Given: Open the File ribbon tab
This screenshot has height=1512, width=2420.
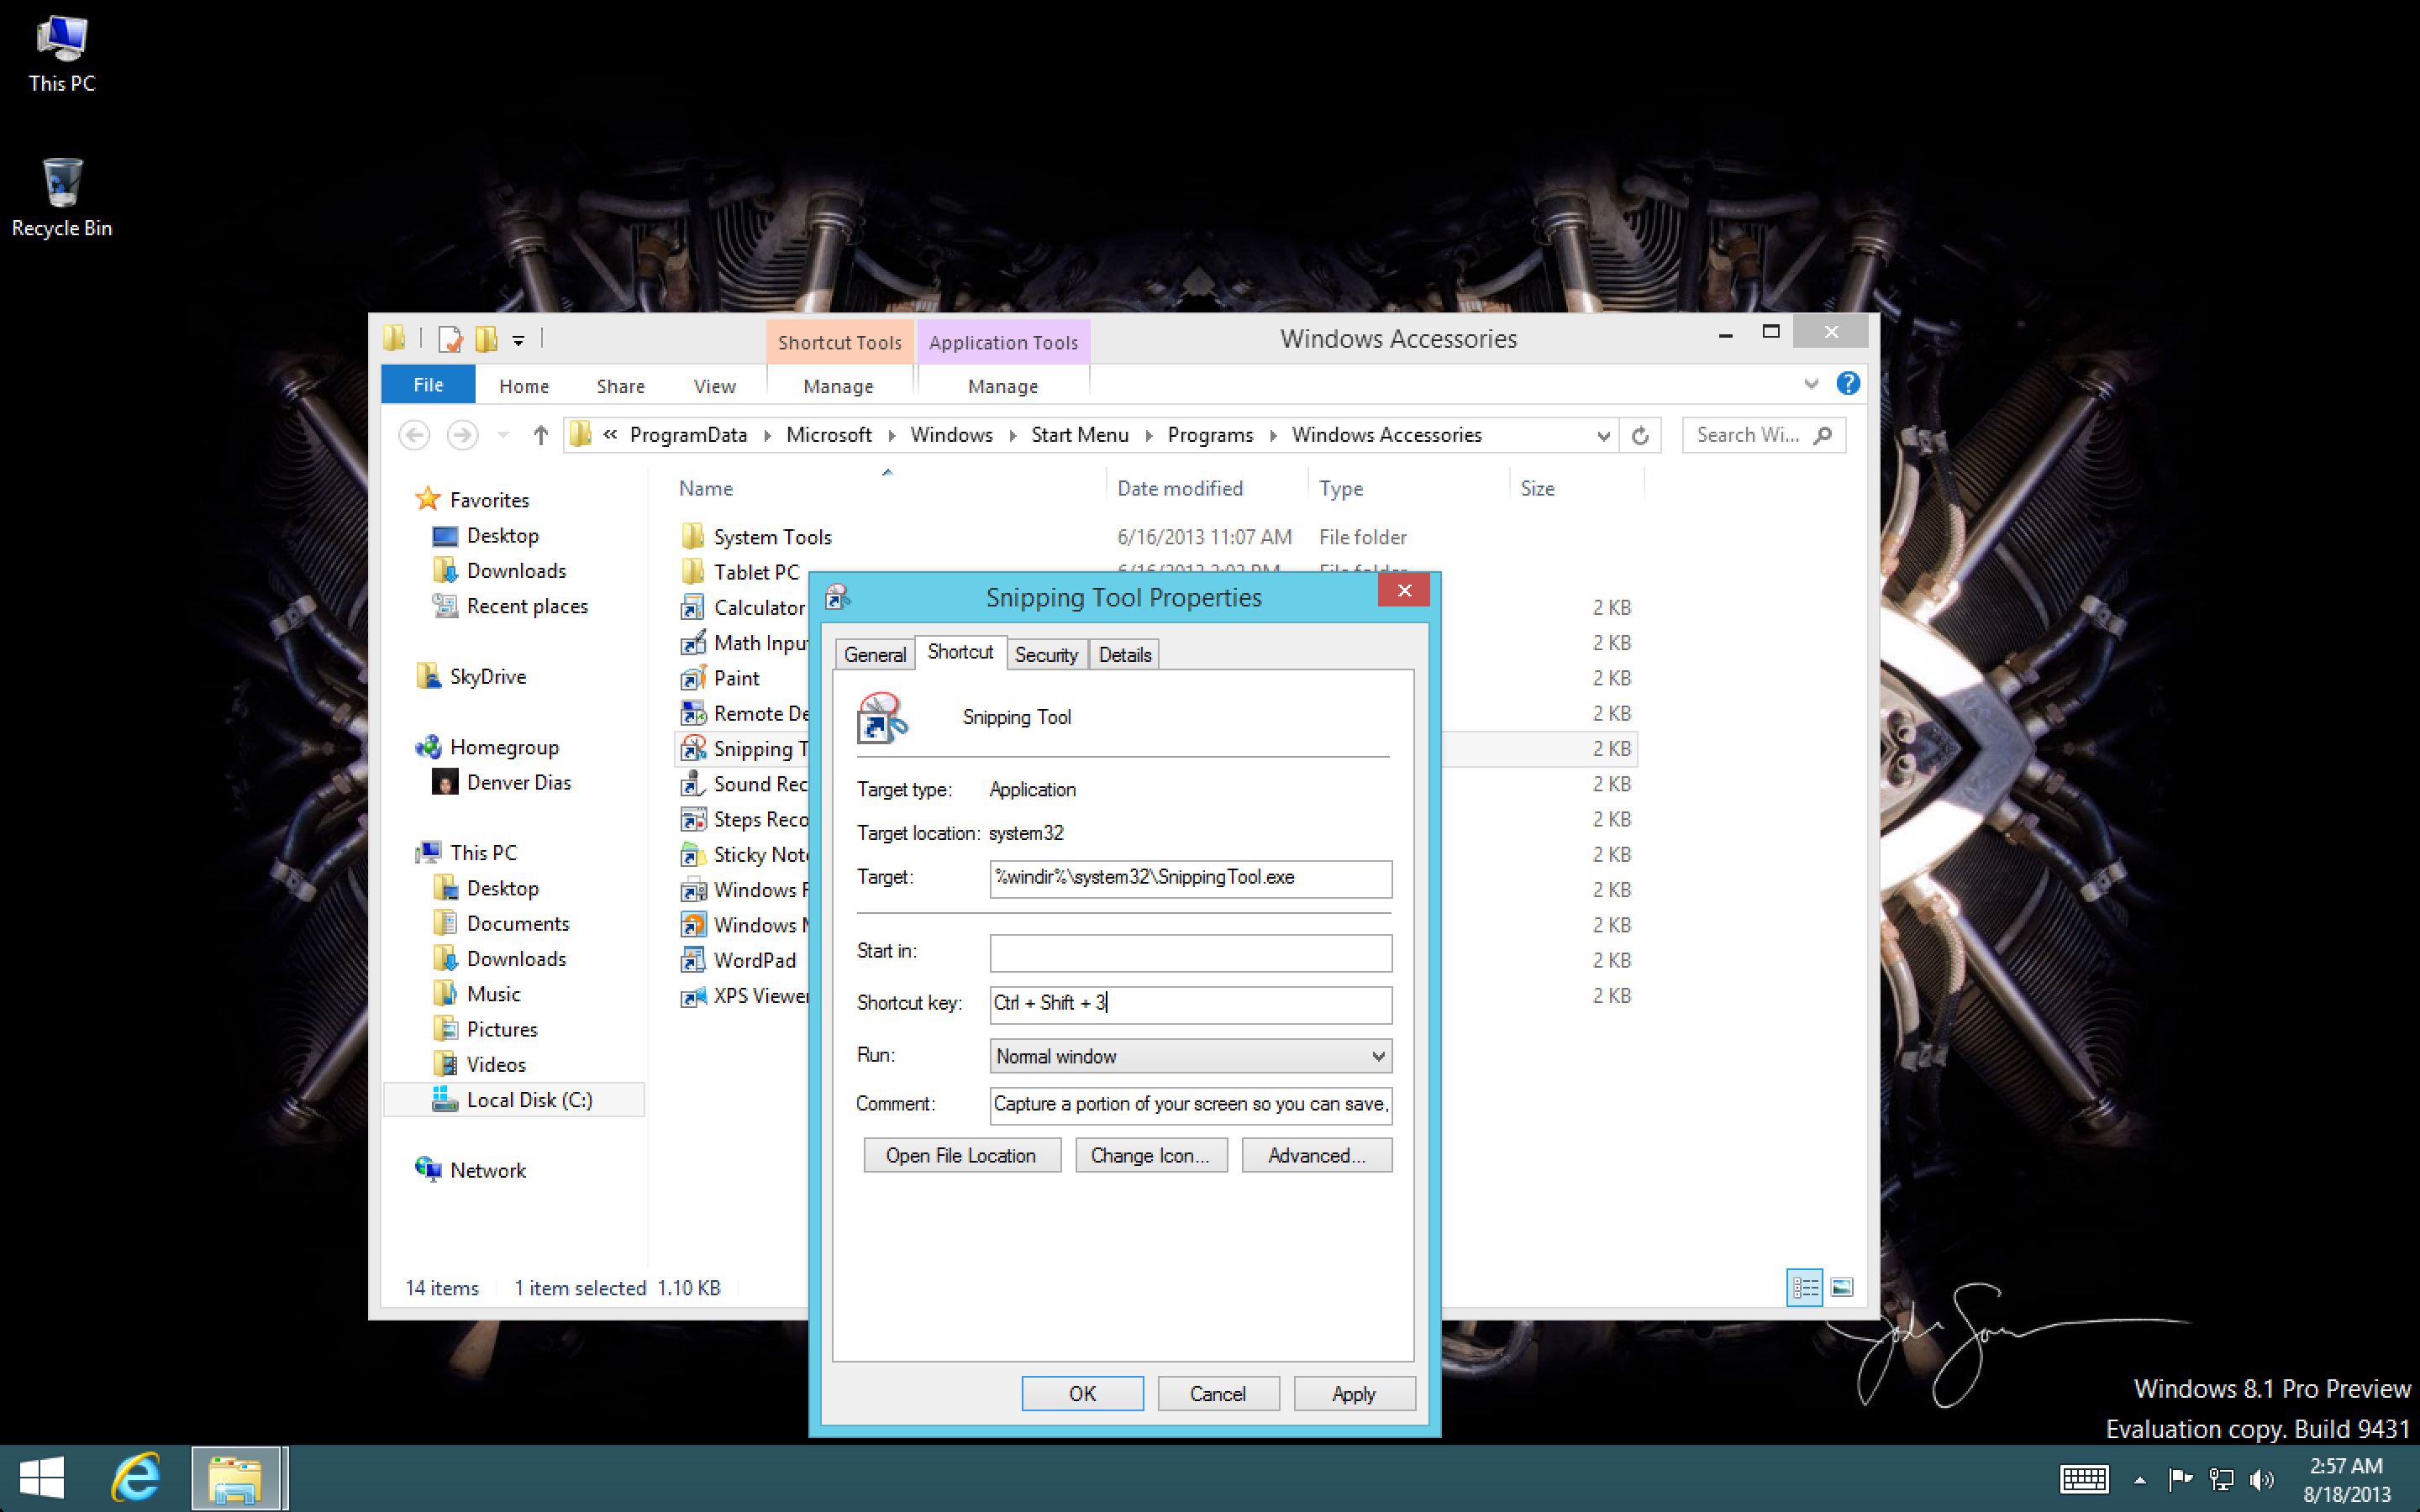Looking at the screenshot, I should [428, 385].
